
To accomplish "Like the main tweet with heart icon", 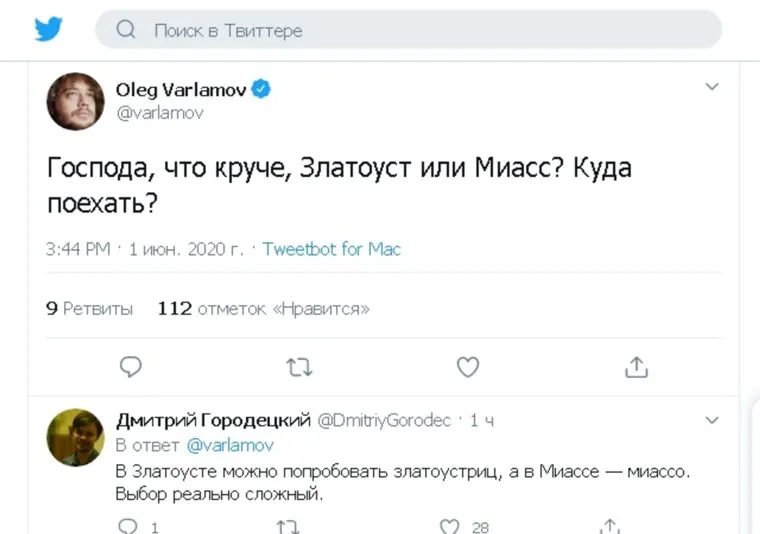I will tap(468, 368).
